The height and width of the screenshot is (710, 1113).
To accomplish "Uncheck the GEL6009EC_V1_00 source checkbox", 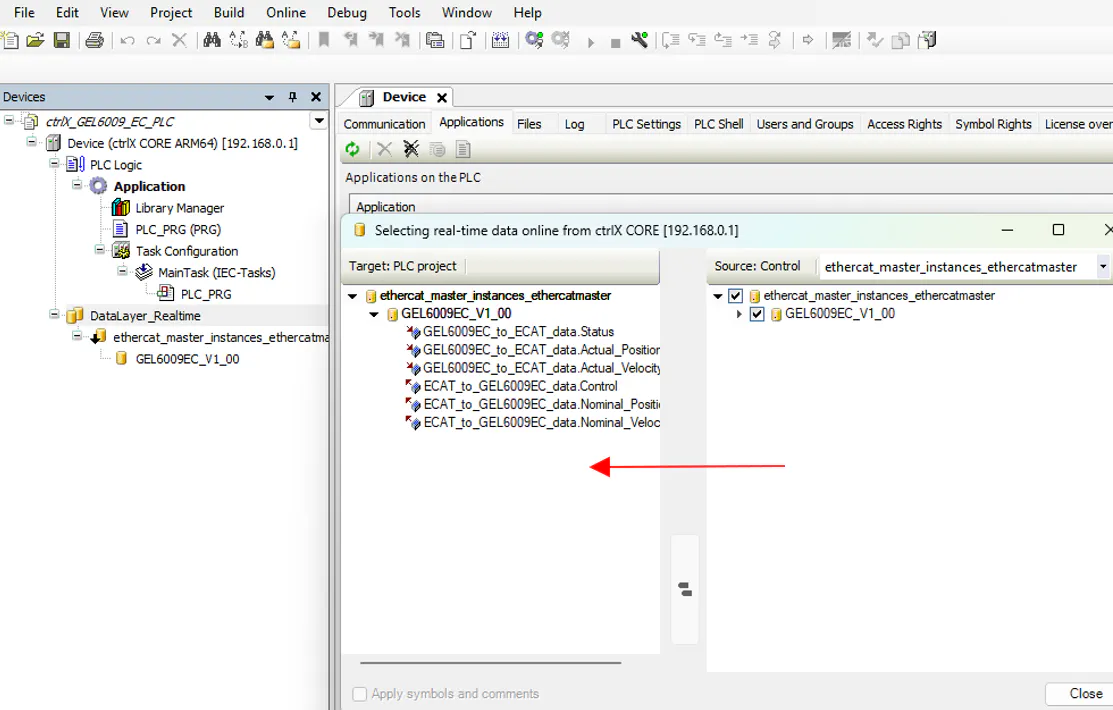I will [757, 314].
